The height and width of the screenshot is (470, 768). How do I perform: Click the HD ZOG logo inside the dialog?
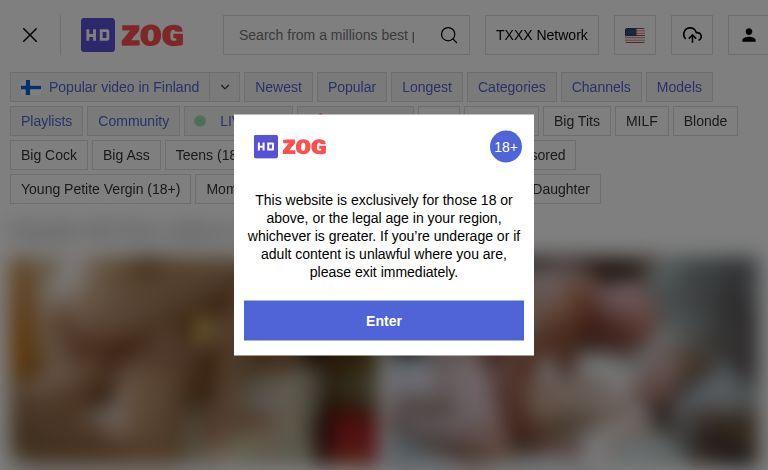click(290, 146)
